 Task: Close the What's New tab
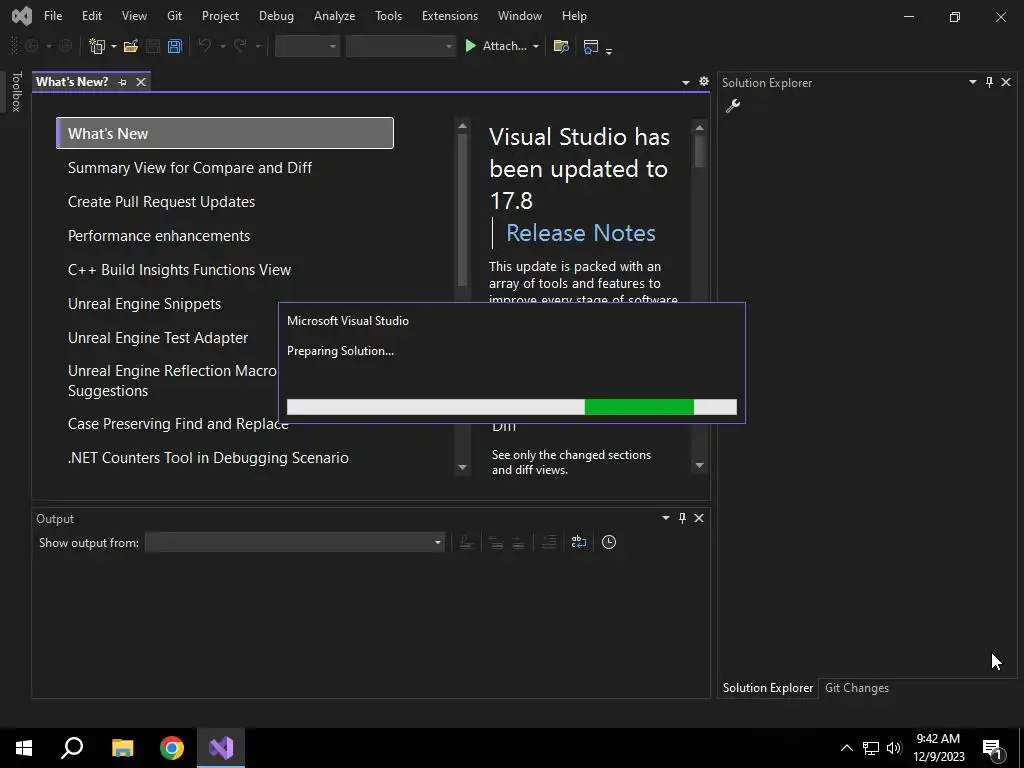click(x=140, y=82)
